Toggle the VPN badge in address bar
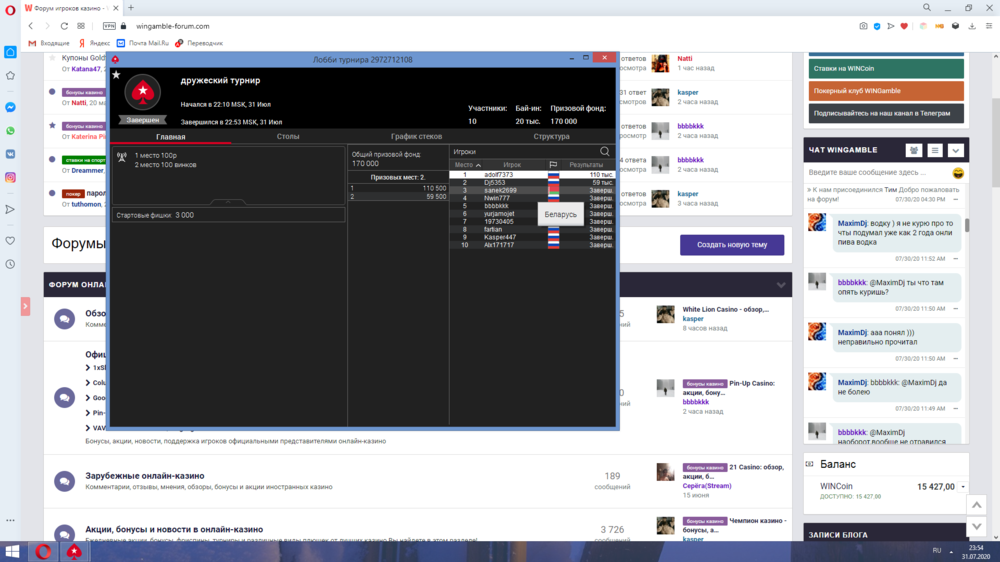The image size is (1000, 562). (x=109, y=26)
